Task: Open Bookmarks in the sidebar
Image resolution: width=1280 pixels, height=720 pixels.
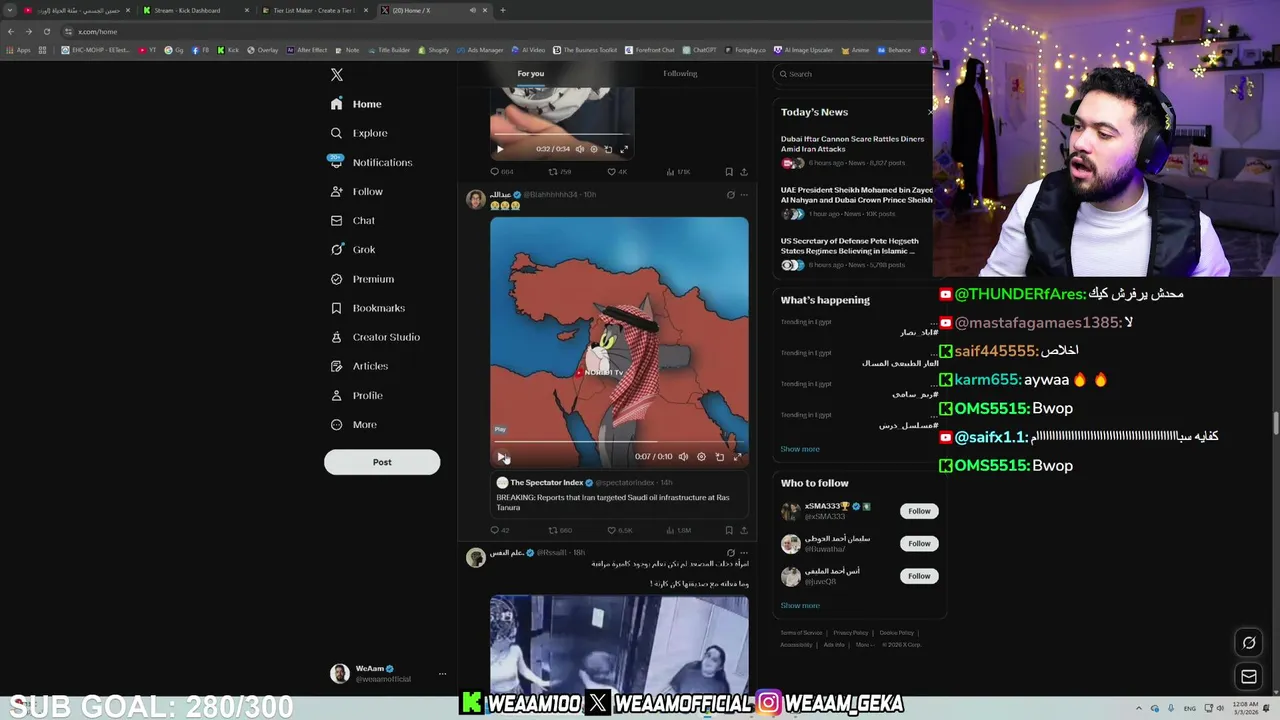Action: pos(367,308)
